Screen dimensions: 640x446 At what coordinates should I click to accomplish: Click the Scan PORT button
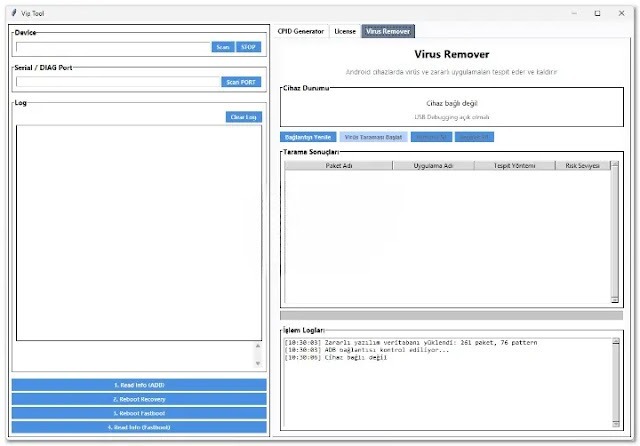coord(240,82)
